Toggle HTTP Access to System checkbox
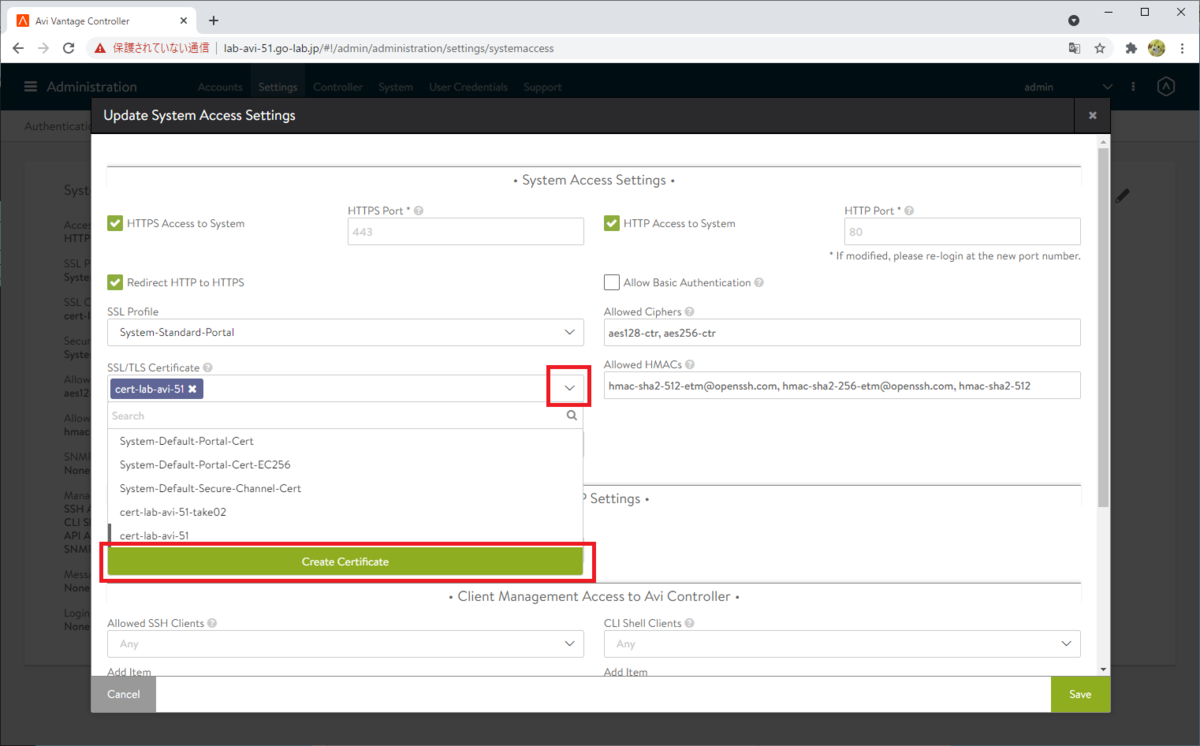 [x=612, y=223]
